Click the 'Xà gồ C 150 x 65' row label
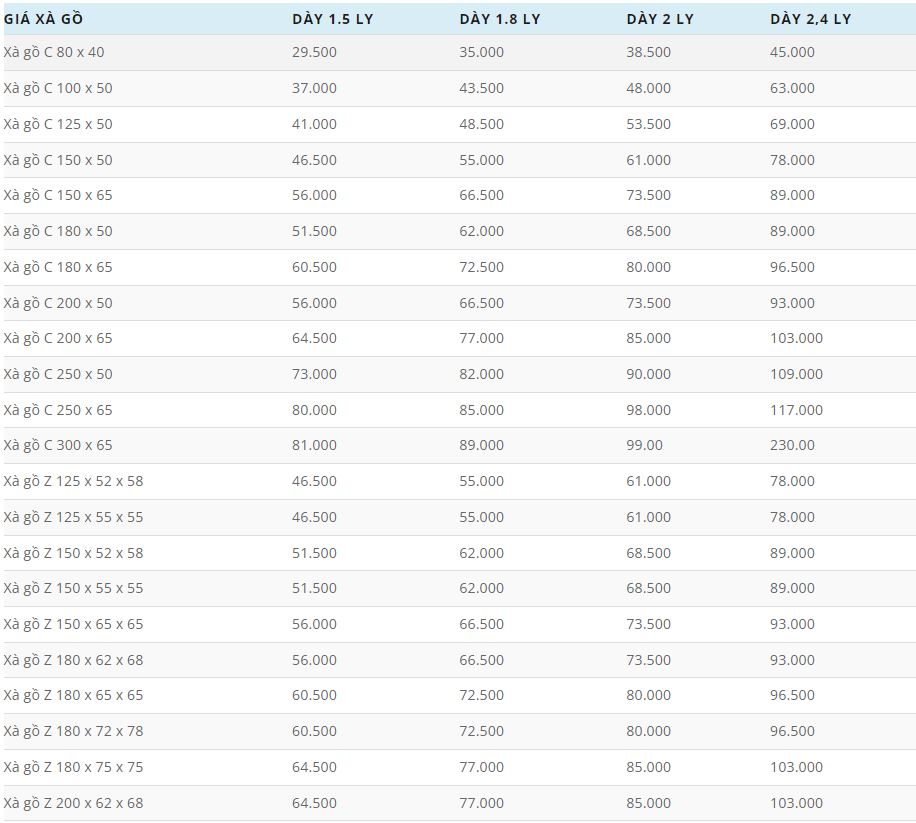Image resolution: width=916 pixels, height=823 pixels. [58, 195]
